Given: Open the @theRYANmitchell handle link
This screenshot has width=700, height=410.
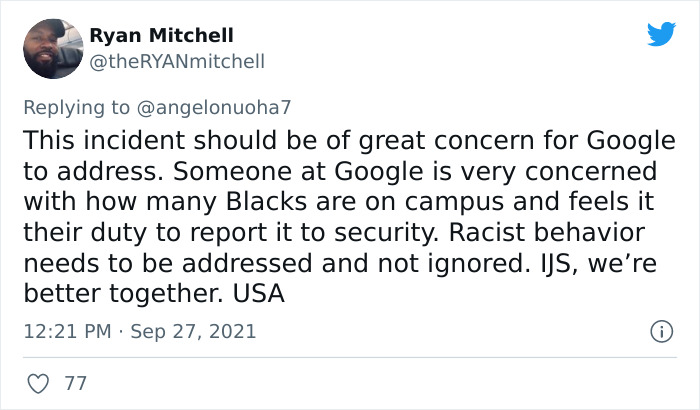Looking at the screenshot, I should point(177,62).
